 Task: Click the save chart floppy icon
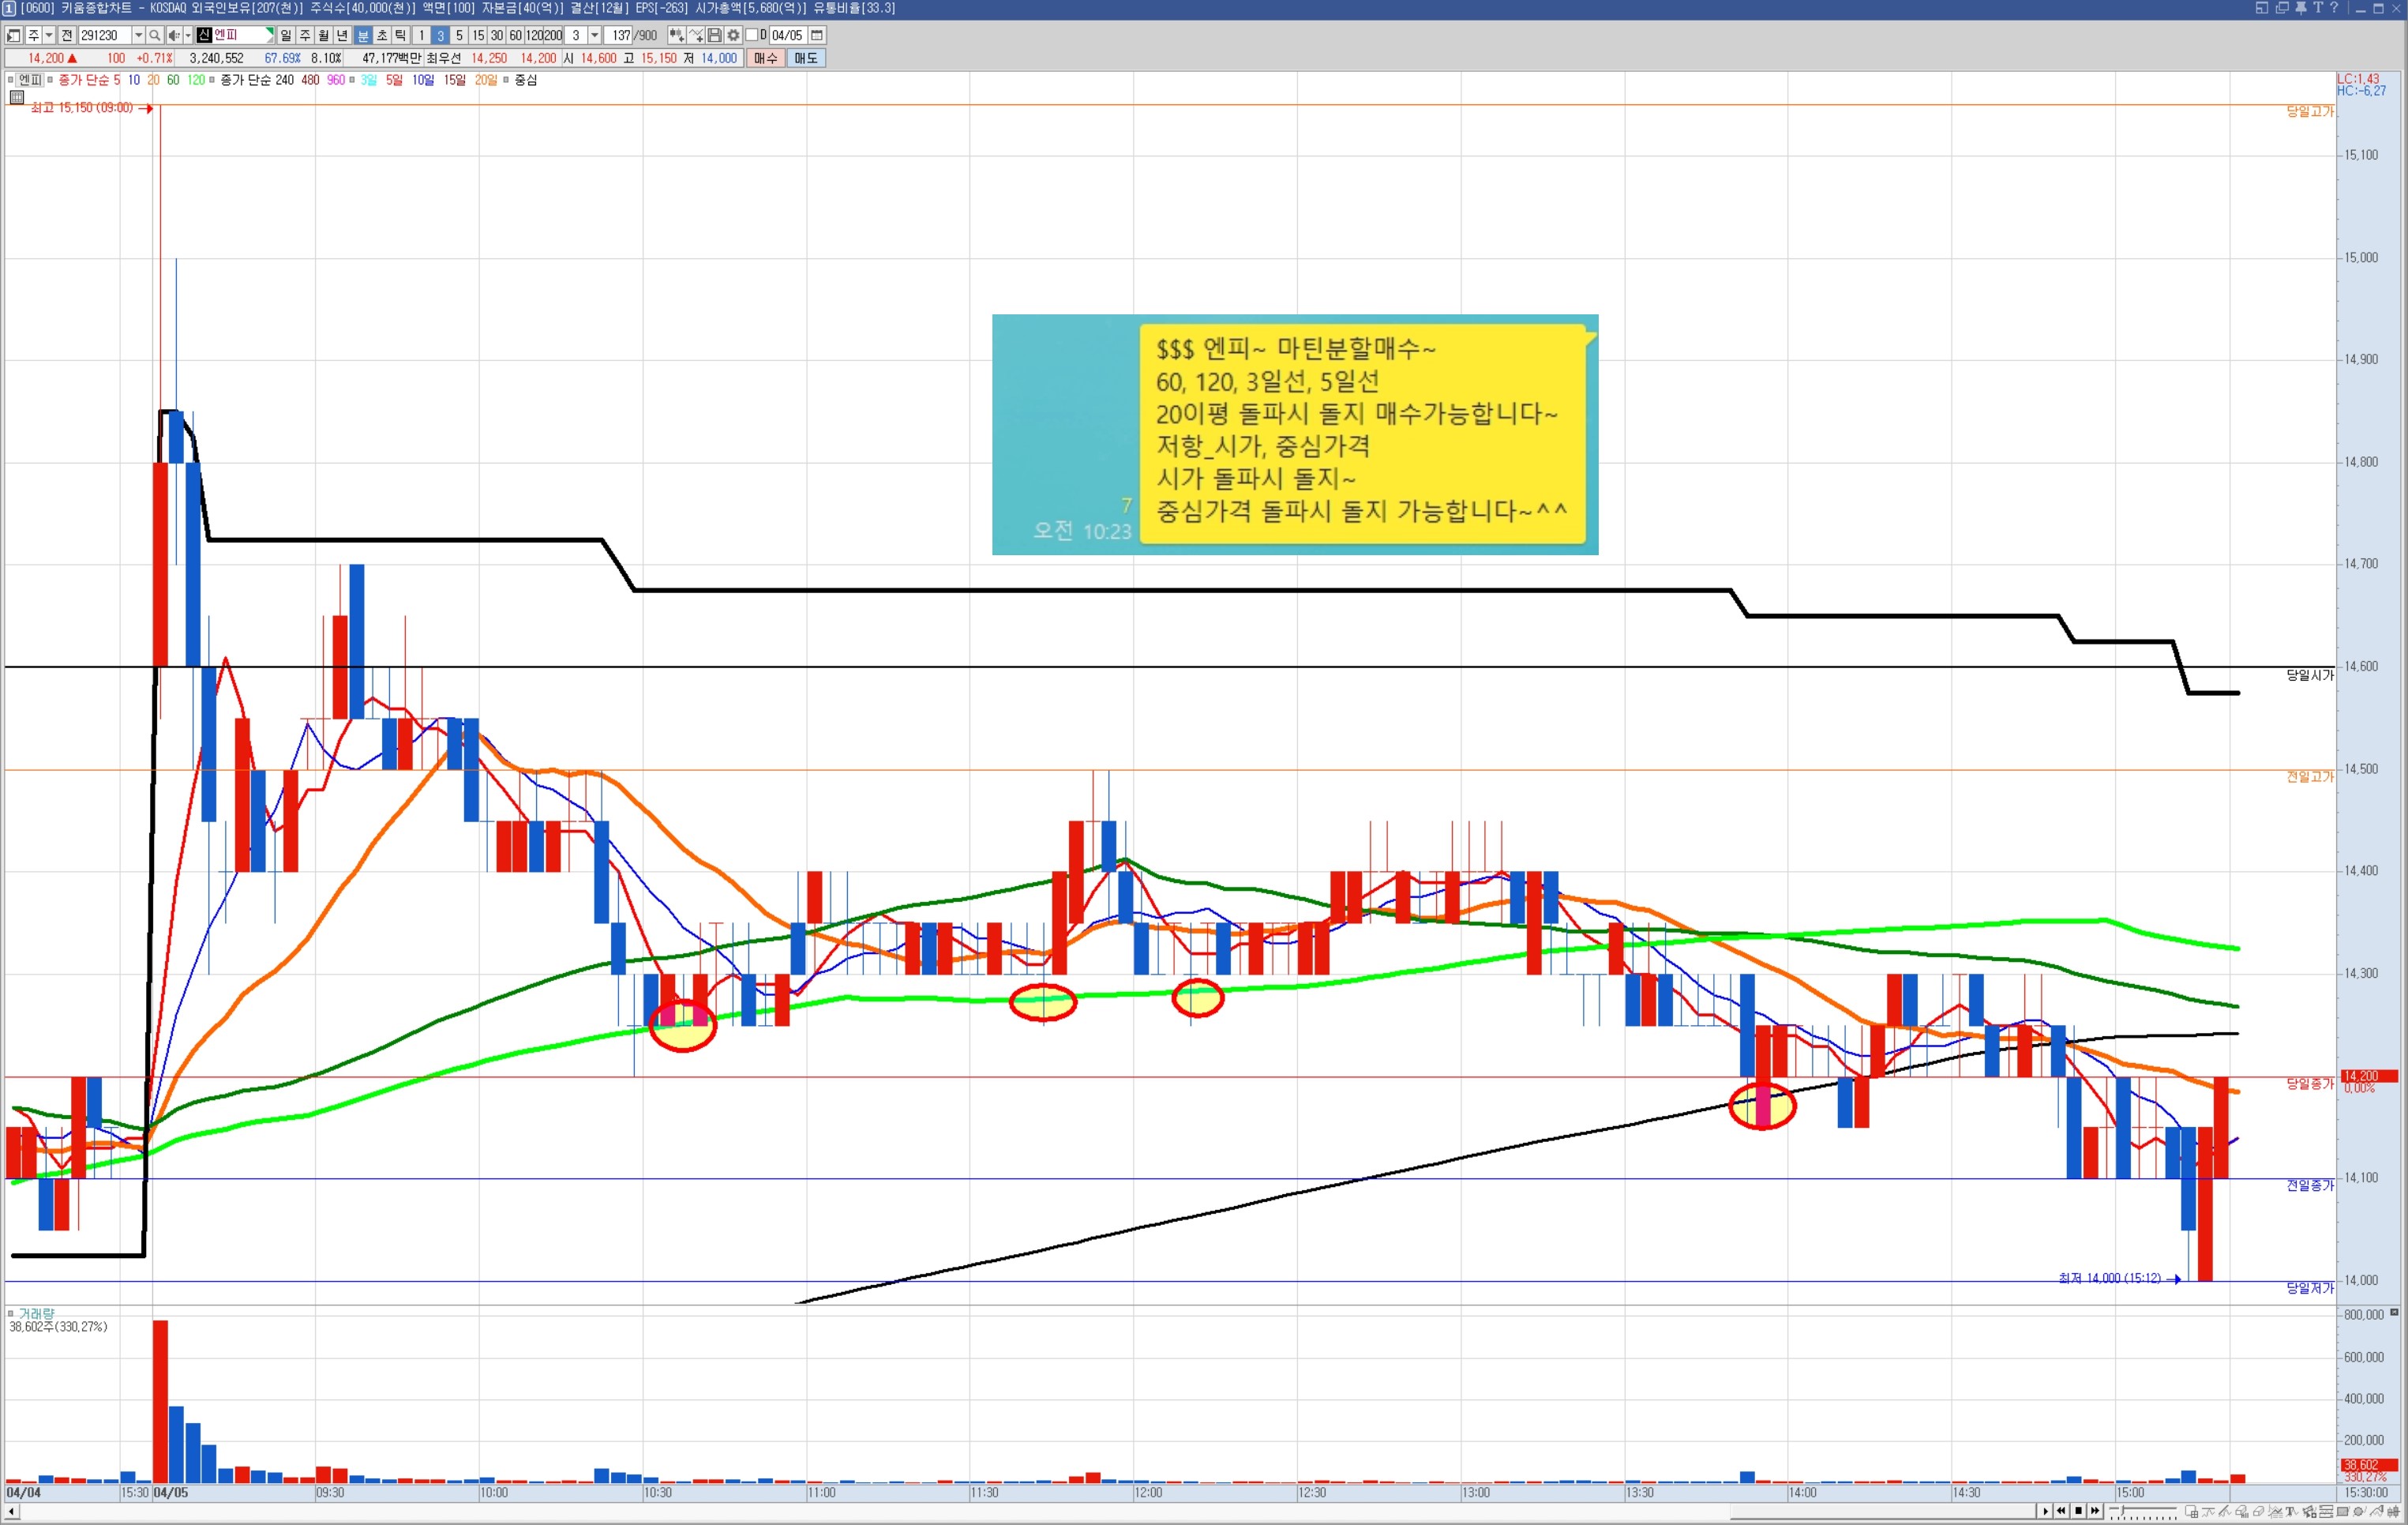click(x=714, y=35)
